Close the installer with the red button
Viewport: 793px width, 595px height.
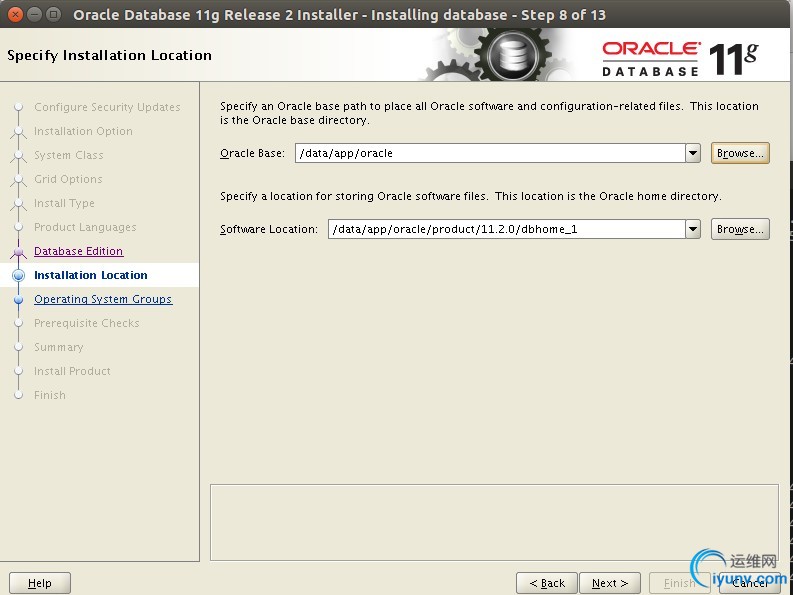[x=15, y=14]
